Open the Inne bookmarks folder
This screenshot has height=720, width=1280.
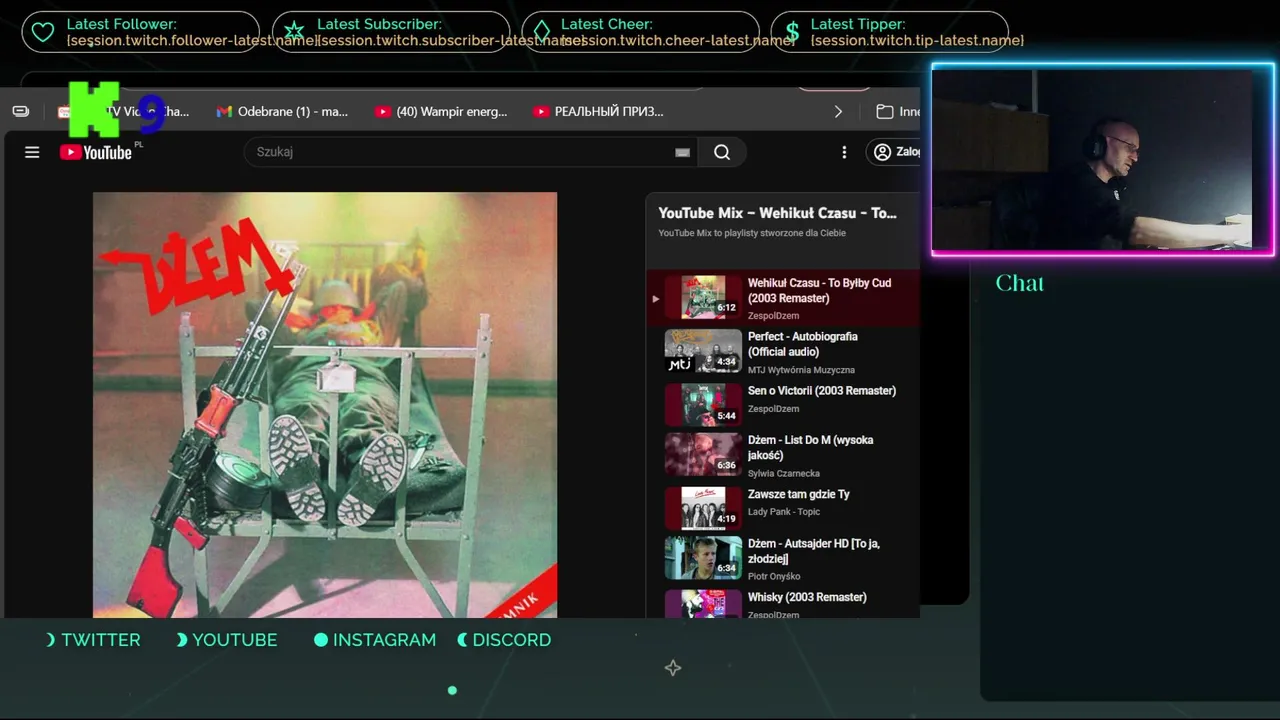[x=898, y=112]
